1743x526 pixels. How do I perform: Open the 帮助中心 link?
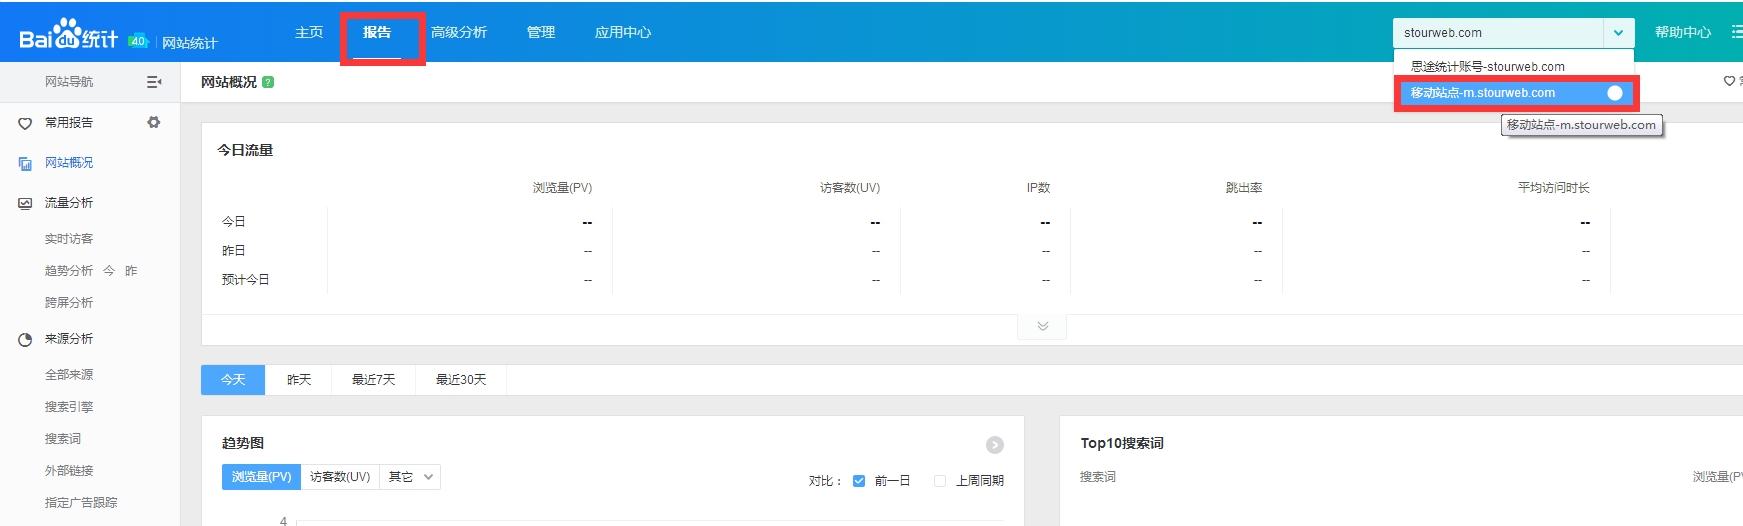click(x=1682, y=33)
